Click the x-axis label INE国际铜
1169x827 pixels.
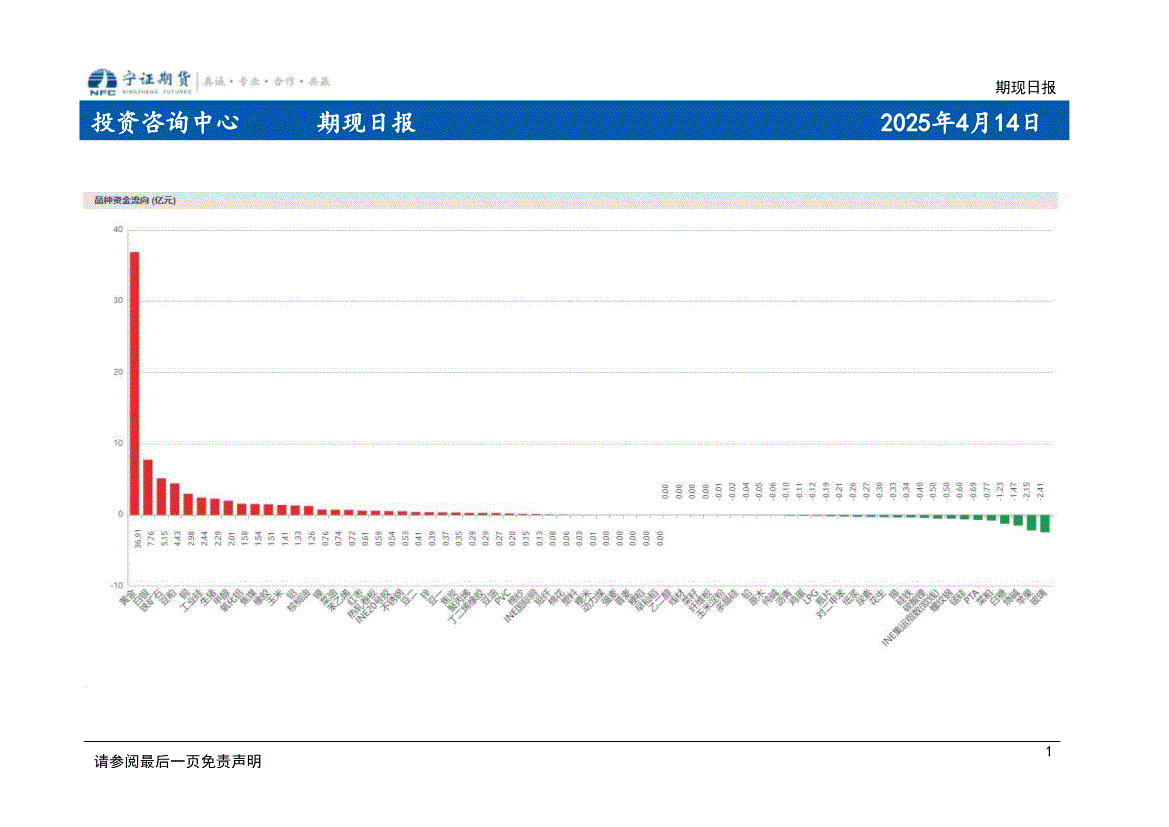(x=520, y=606)
